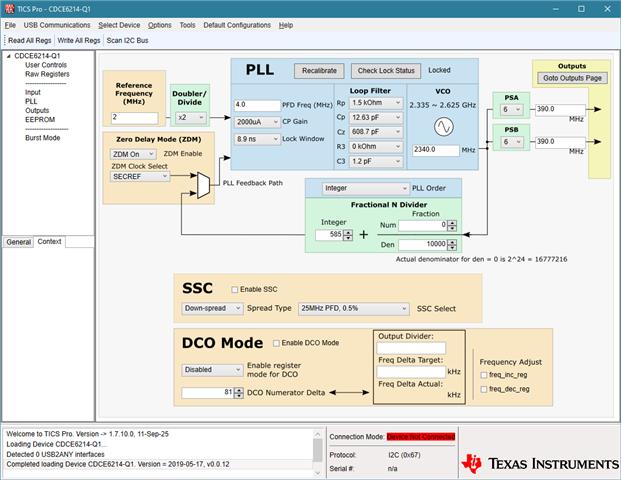Screen dimensions: 621x480
Task: Open the Lock Window 8.9 ns dropdown
Action: click(x=257, y=139)
